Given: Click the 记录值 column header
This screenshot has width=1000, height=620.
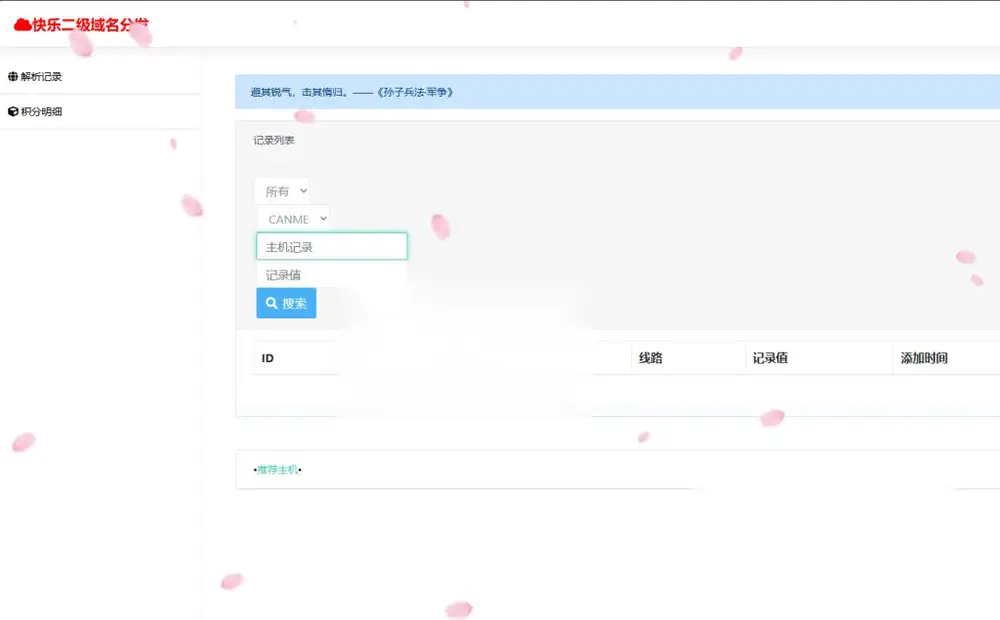Looking at the screenshot, I should coord(770,358).
